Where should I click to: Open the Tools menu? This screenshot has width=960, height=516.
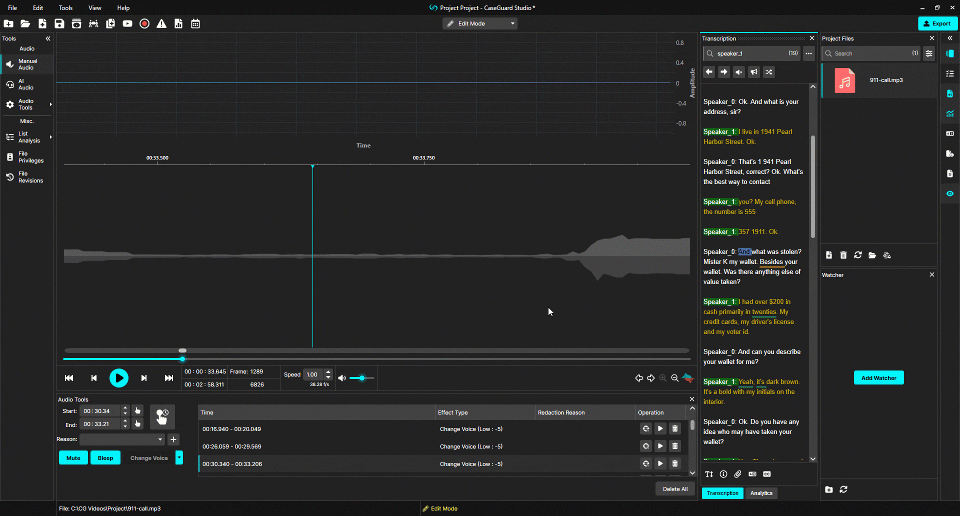point(65,7)
